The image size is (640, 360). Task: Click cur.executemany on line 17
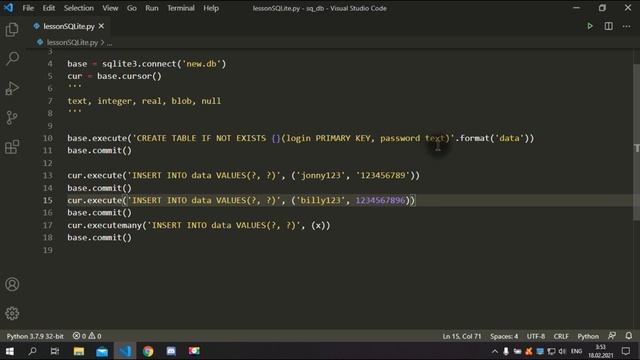click(x=104, y=225)
